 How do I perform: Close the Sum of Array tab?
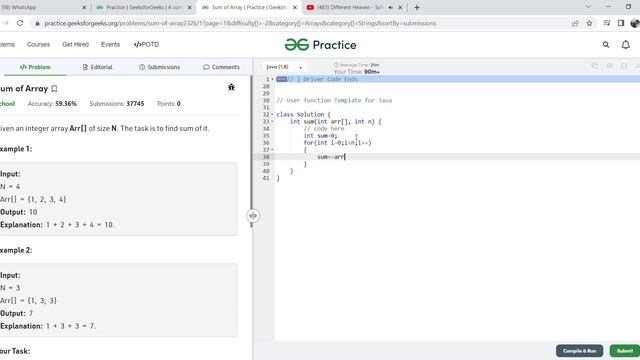click(295, 7)
